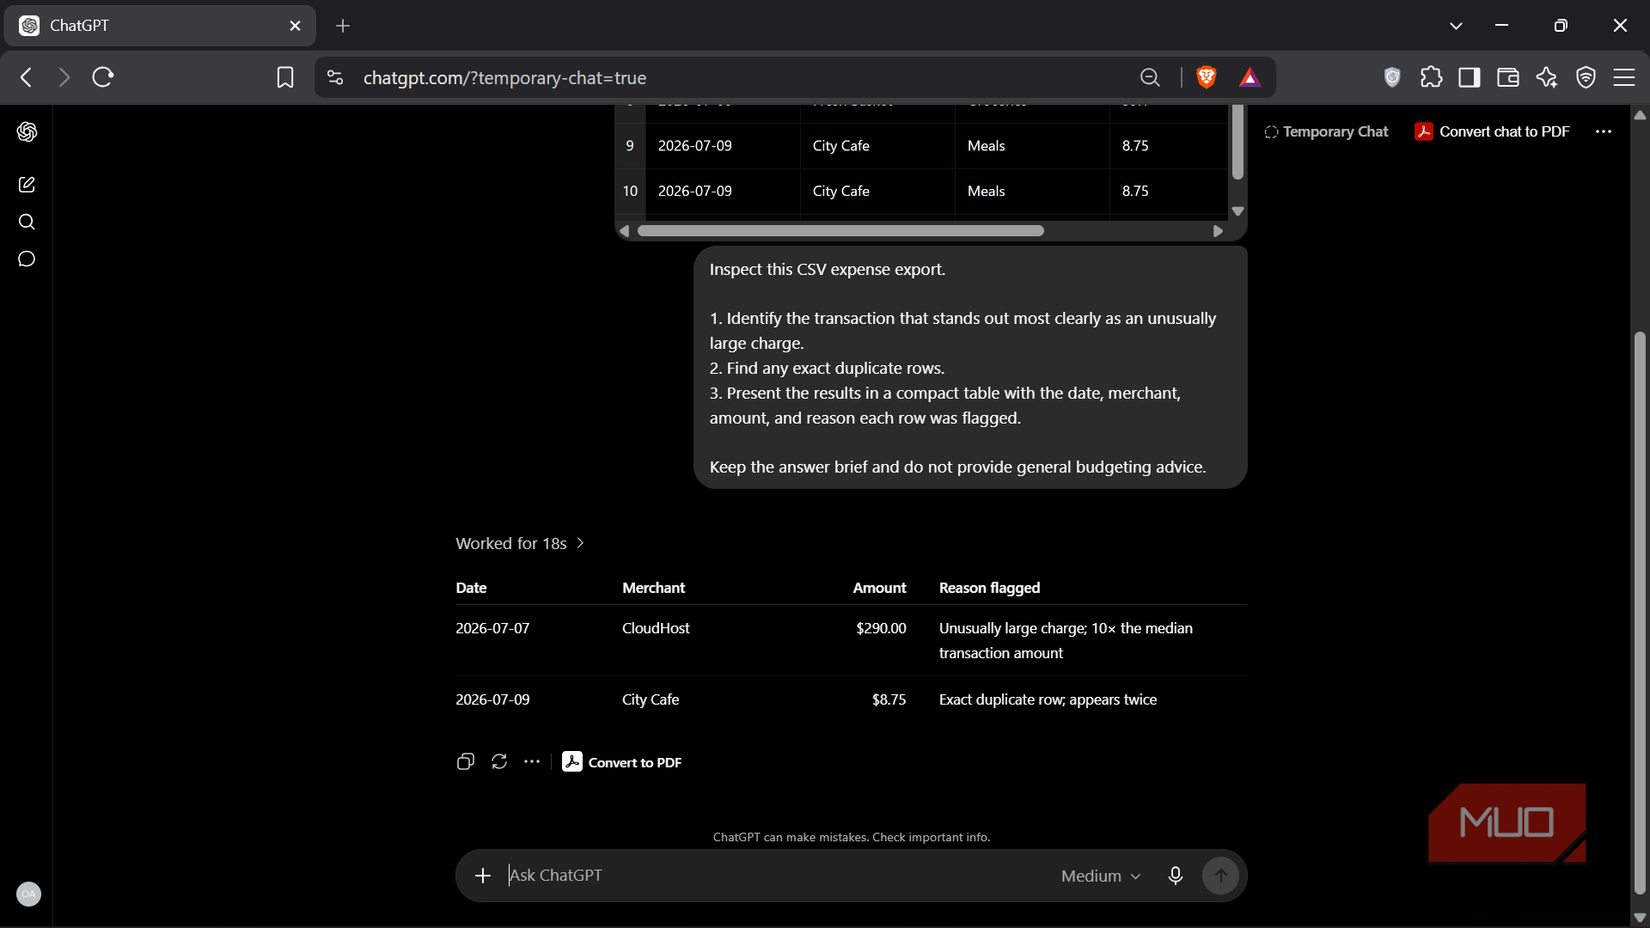
Task: Click the 2026-07-07 date cell
Action: coord(493,628)
